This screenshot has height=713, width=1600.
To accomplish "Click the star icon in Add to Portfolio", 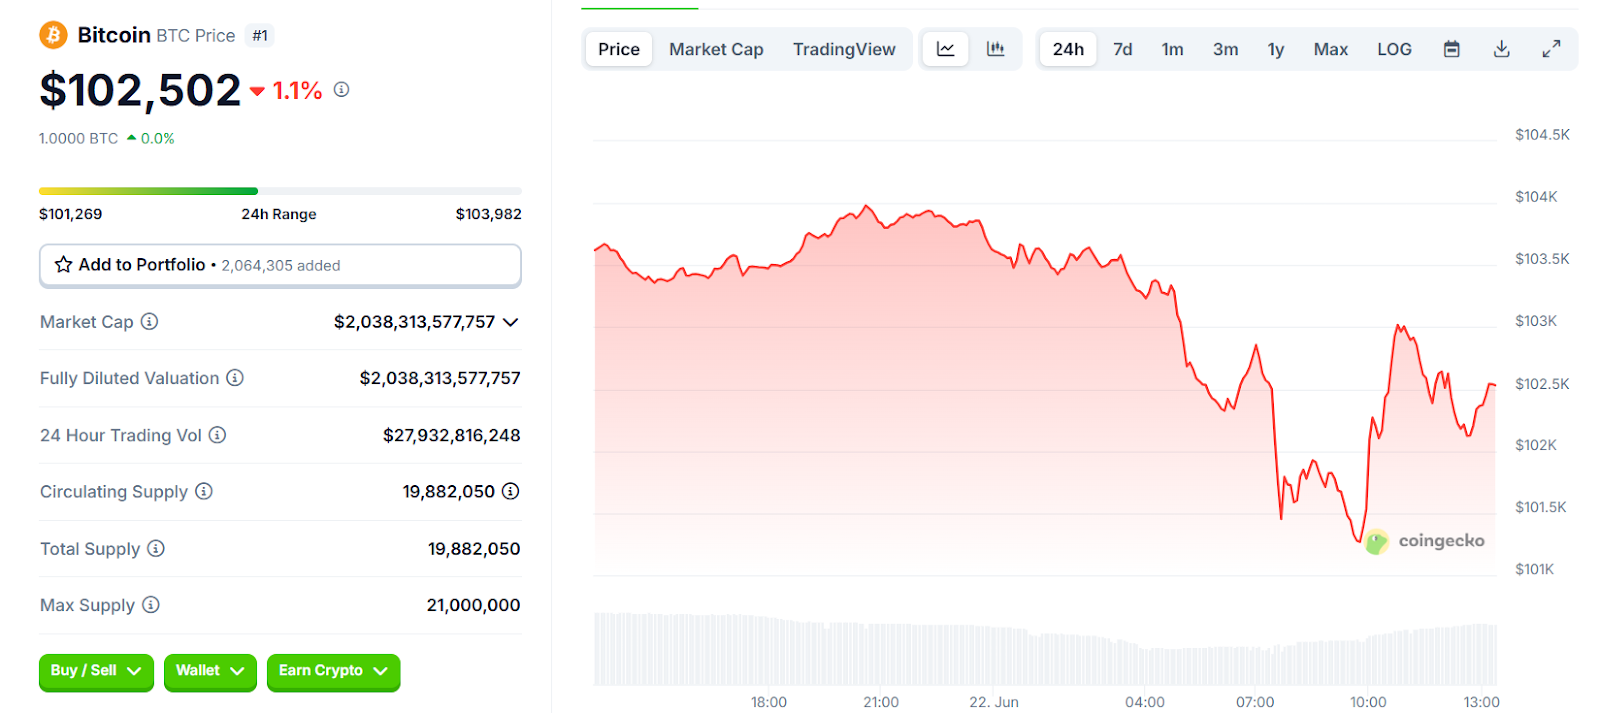I will 63,264.
